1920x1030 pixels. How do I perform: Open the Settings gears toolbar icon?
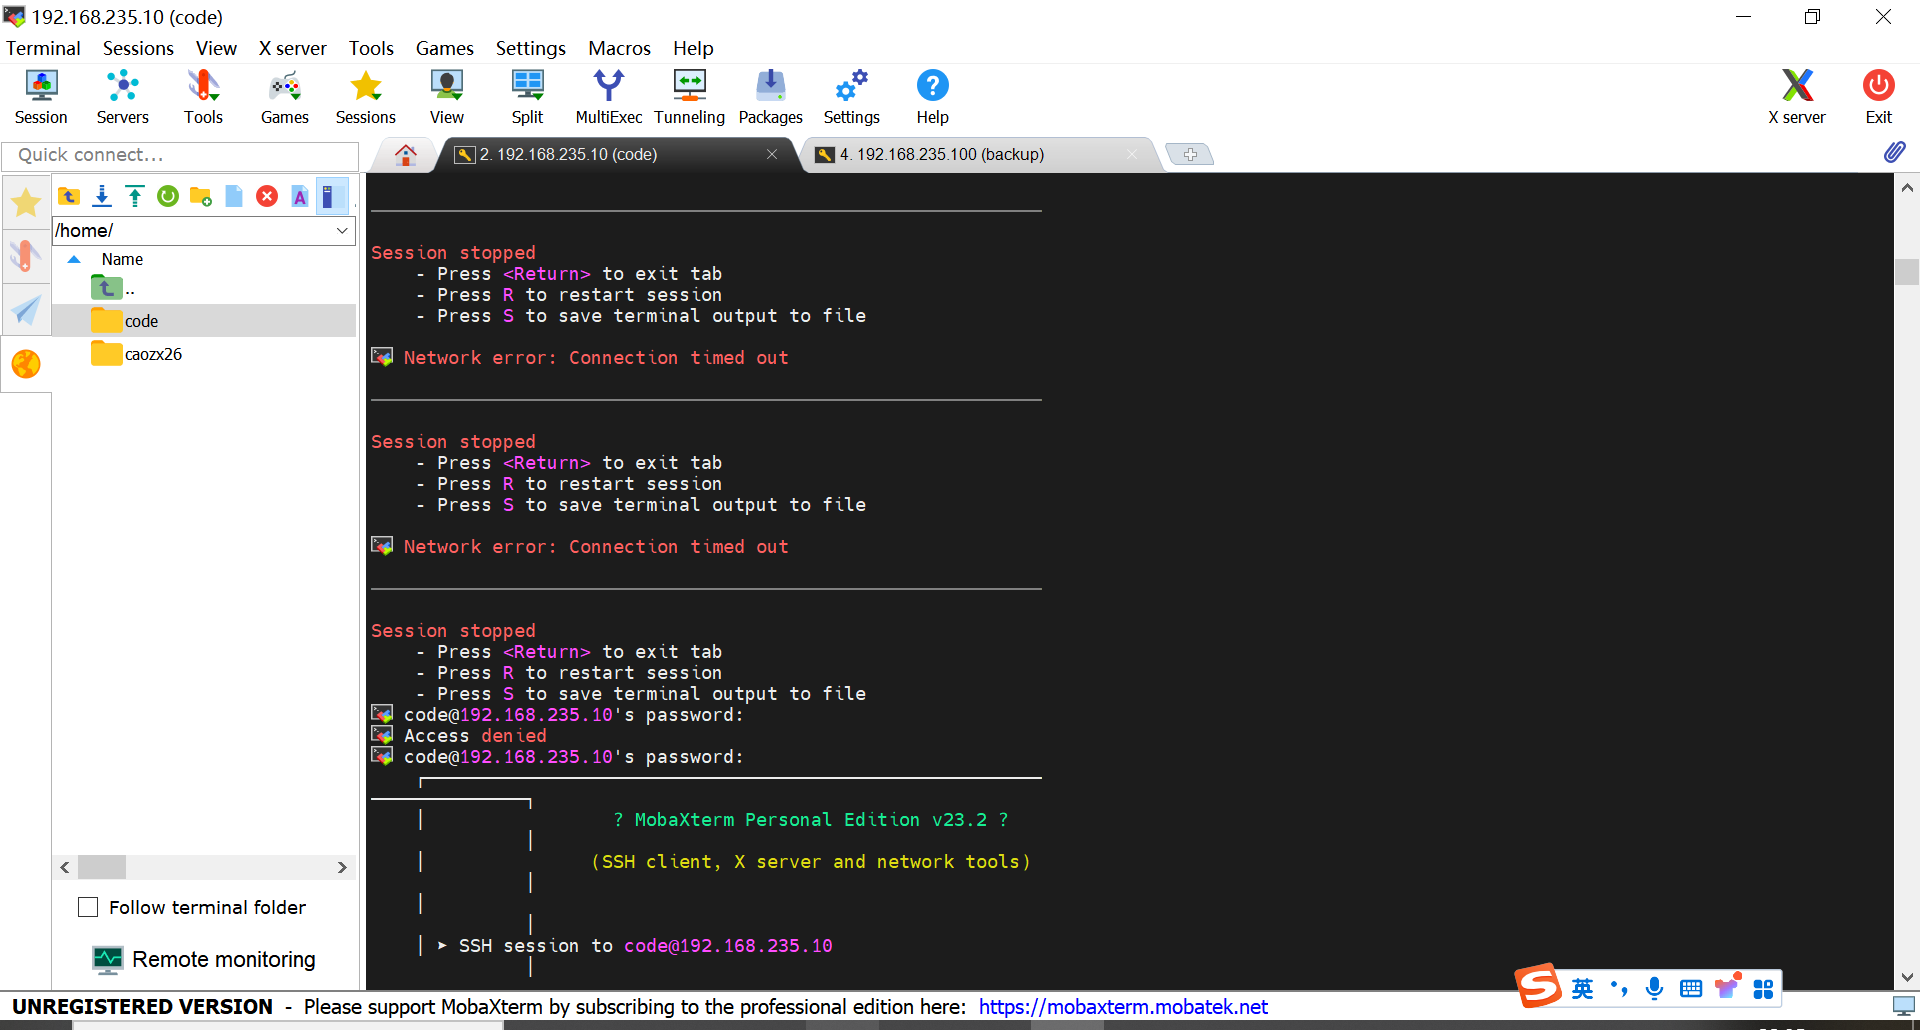pos(852,97)
